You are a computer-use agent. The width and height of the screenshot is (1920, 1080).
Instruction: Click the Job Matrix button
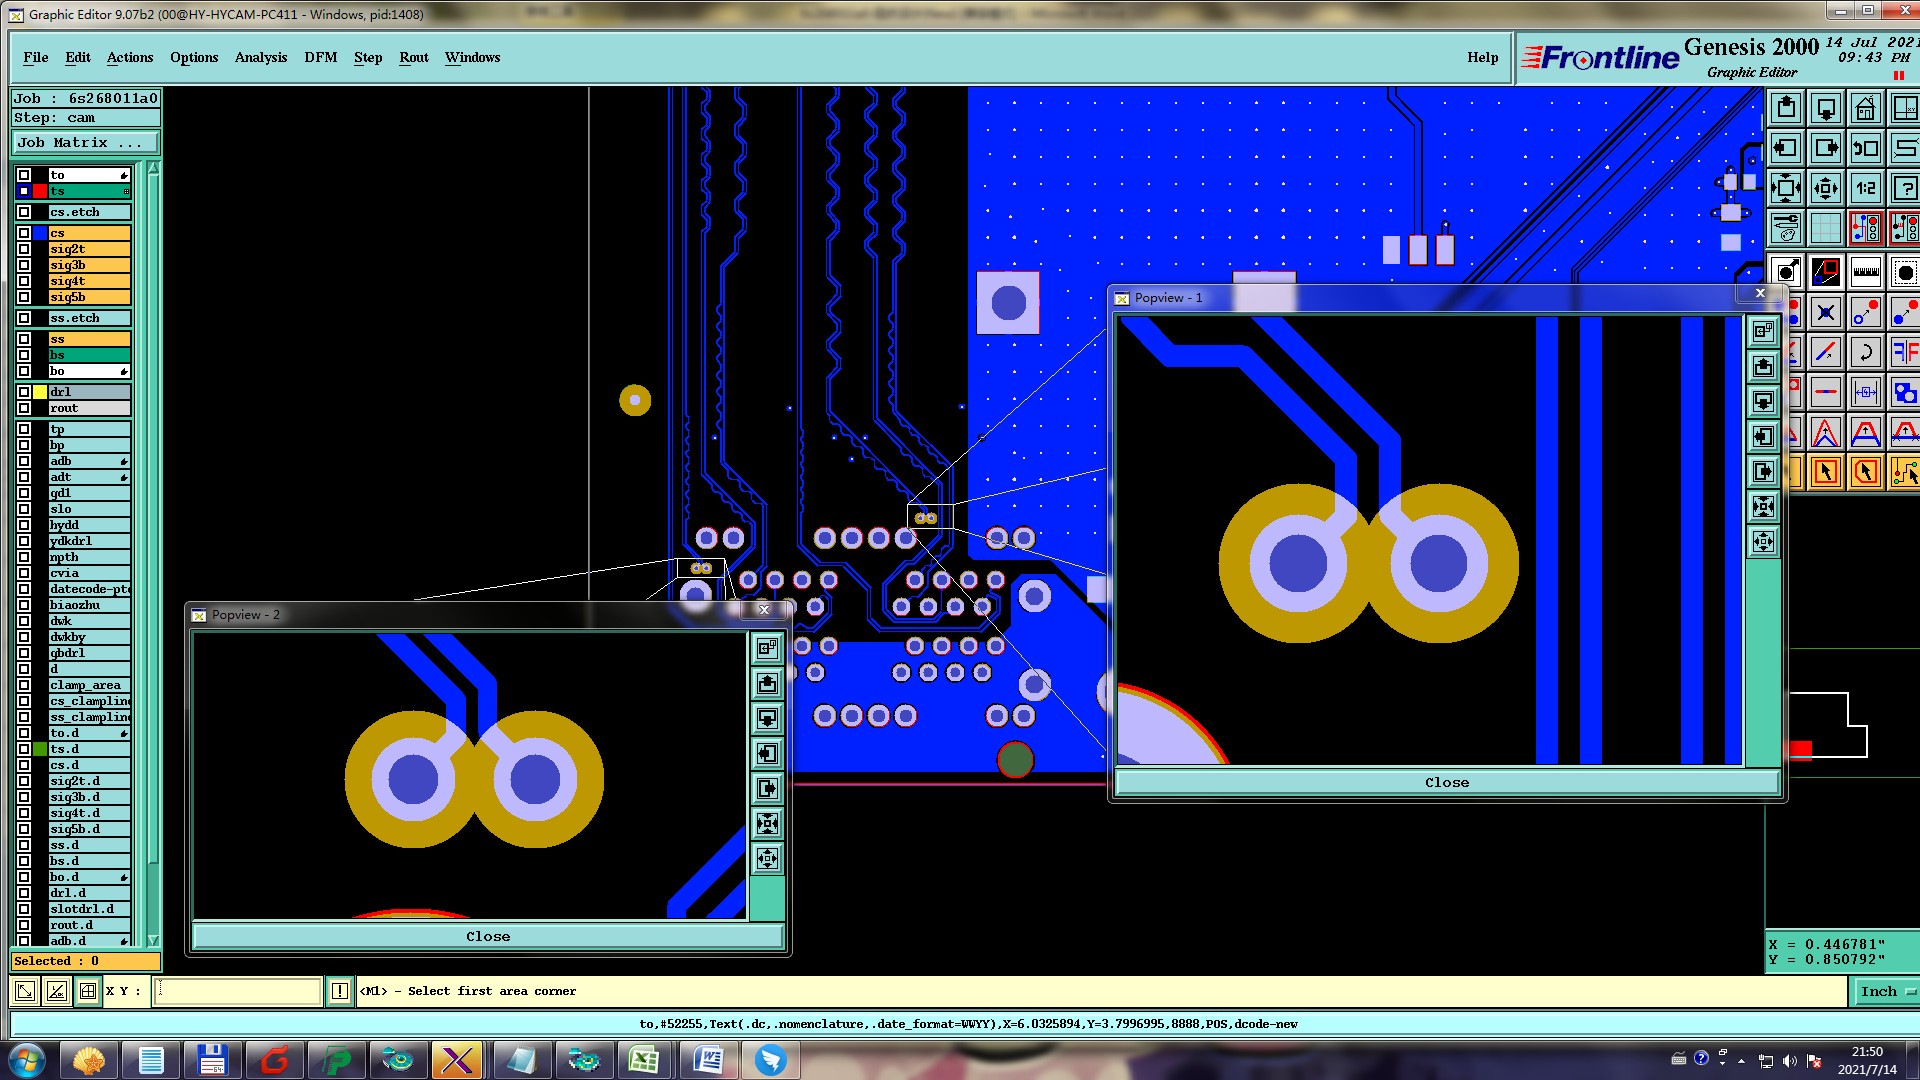click(85, 143)
